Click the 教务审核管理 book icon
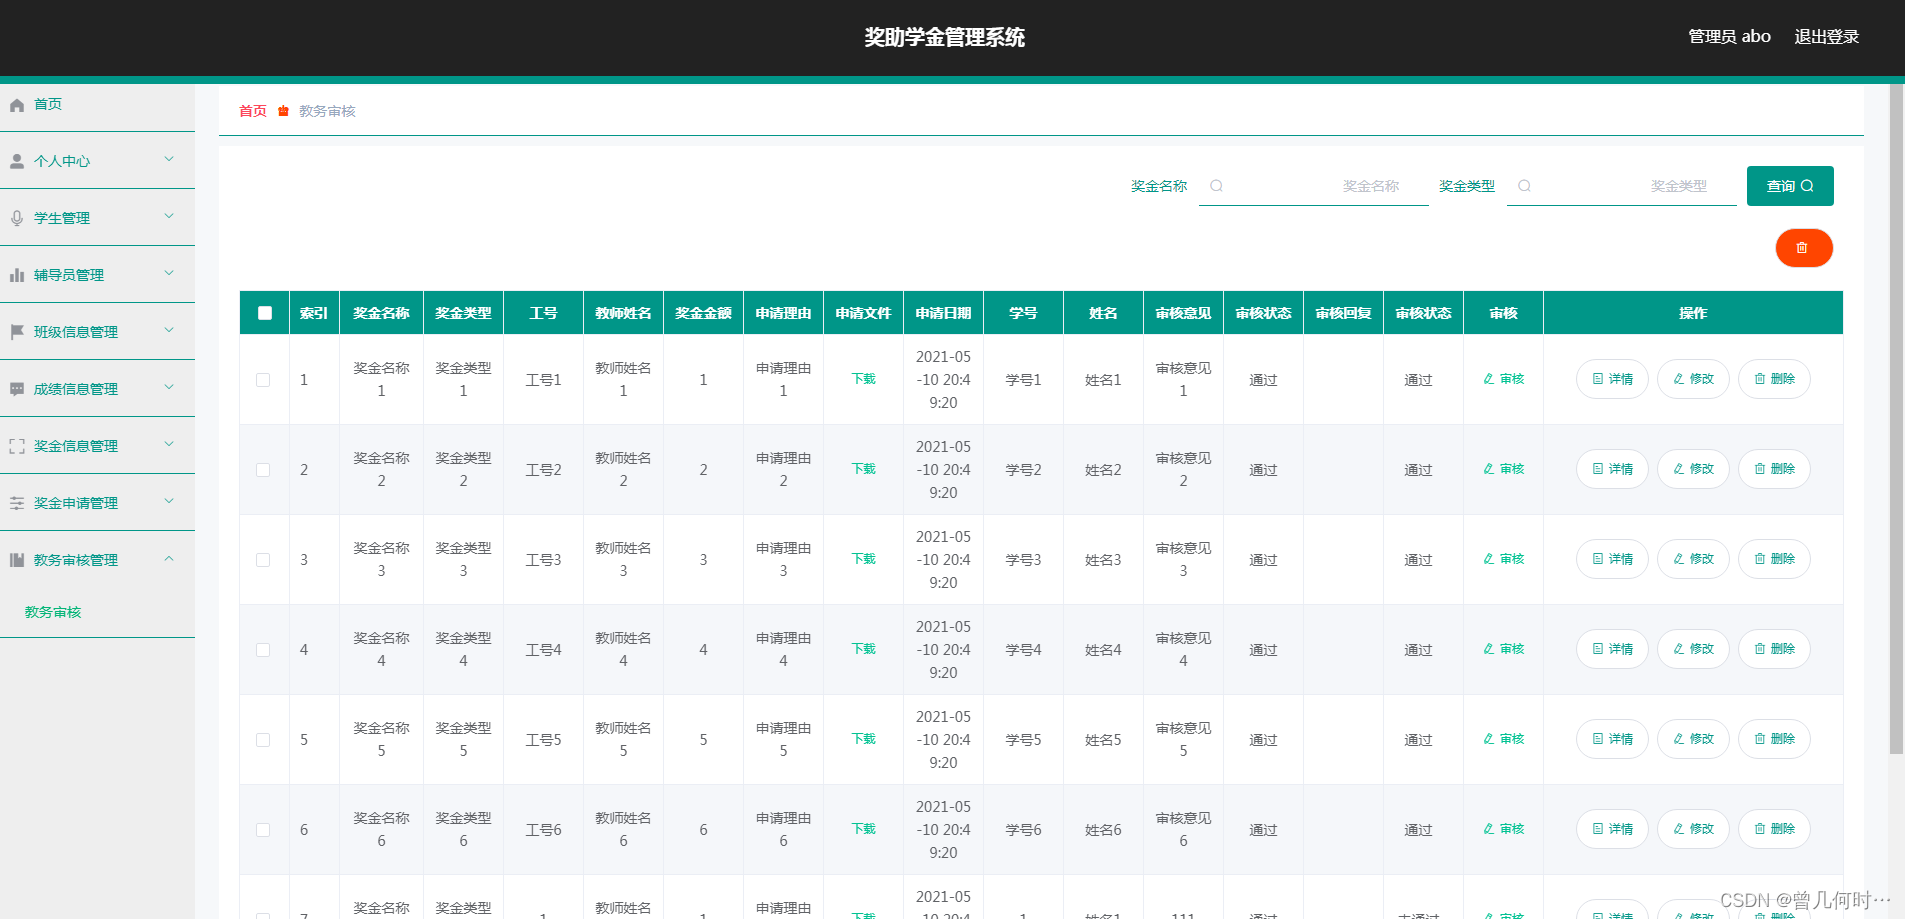The width and height of the screenshot is (1905, 919). click(17, 560)
